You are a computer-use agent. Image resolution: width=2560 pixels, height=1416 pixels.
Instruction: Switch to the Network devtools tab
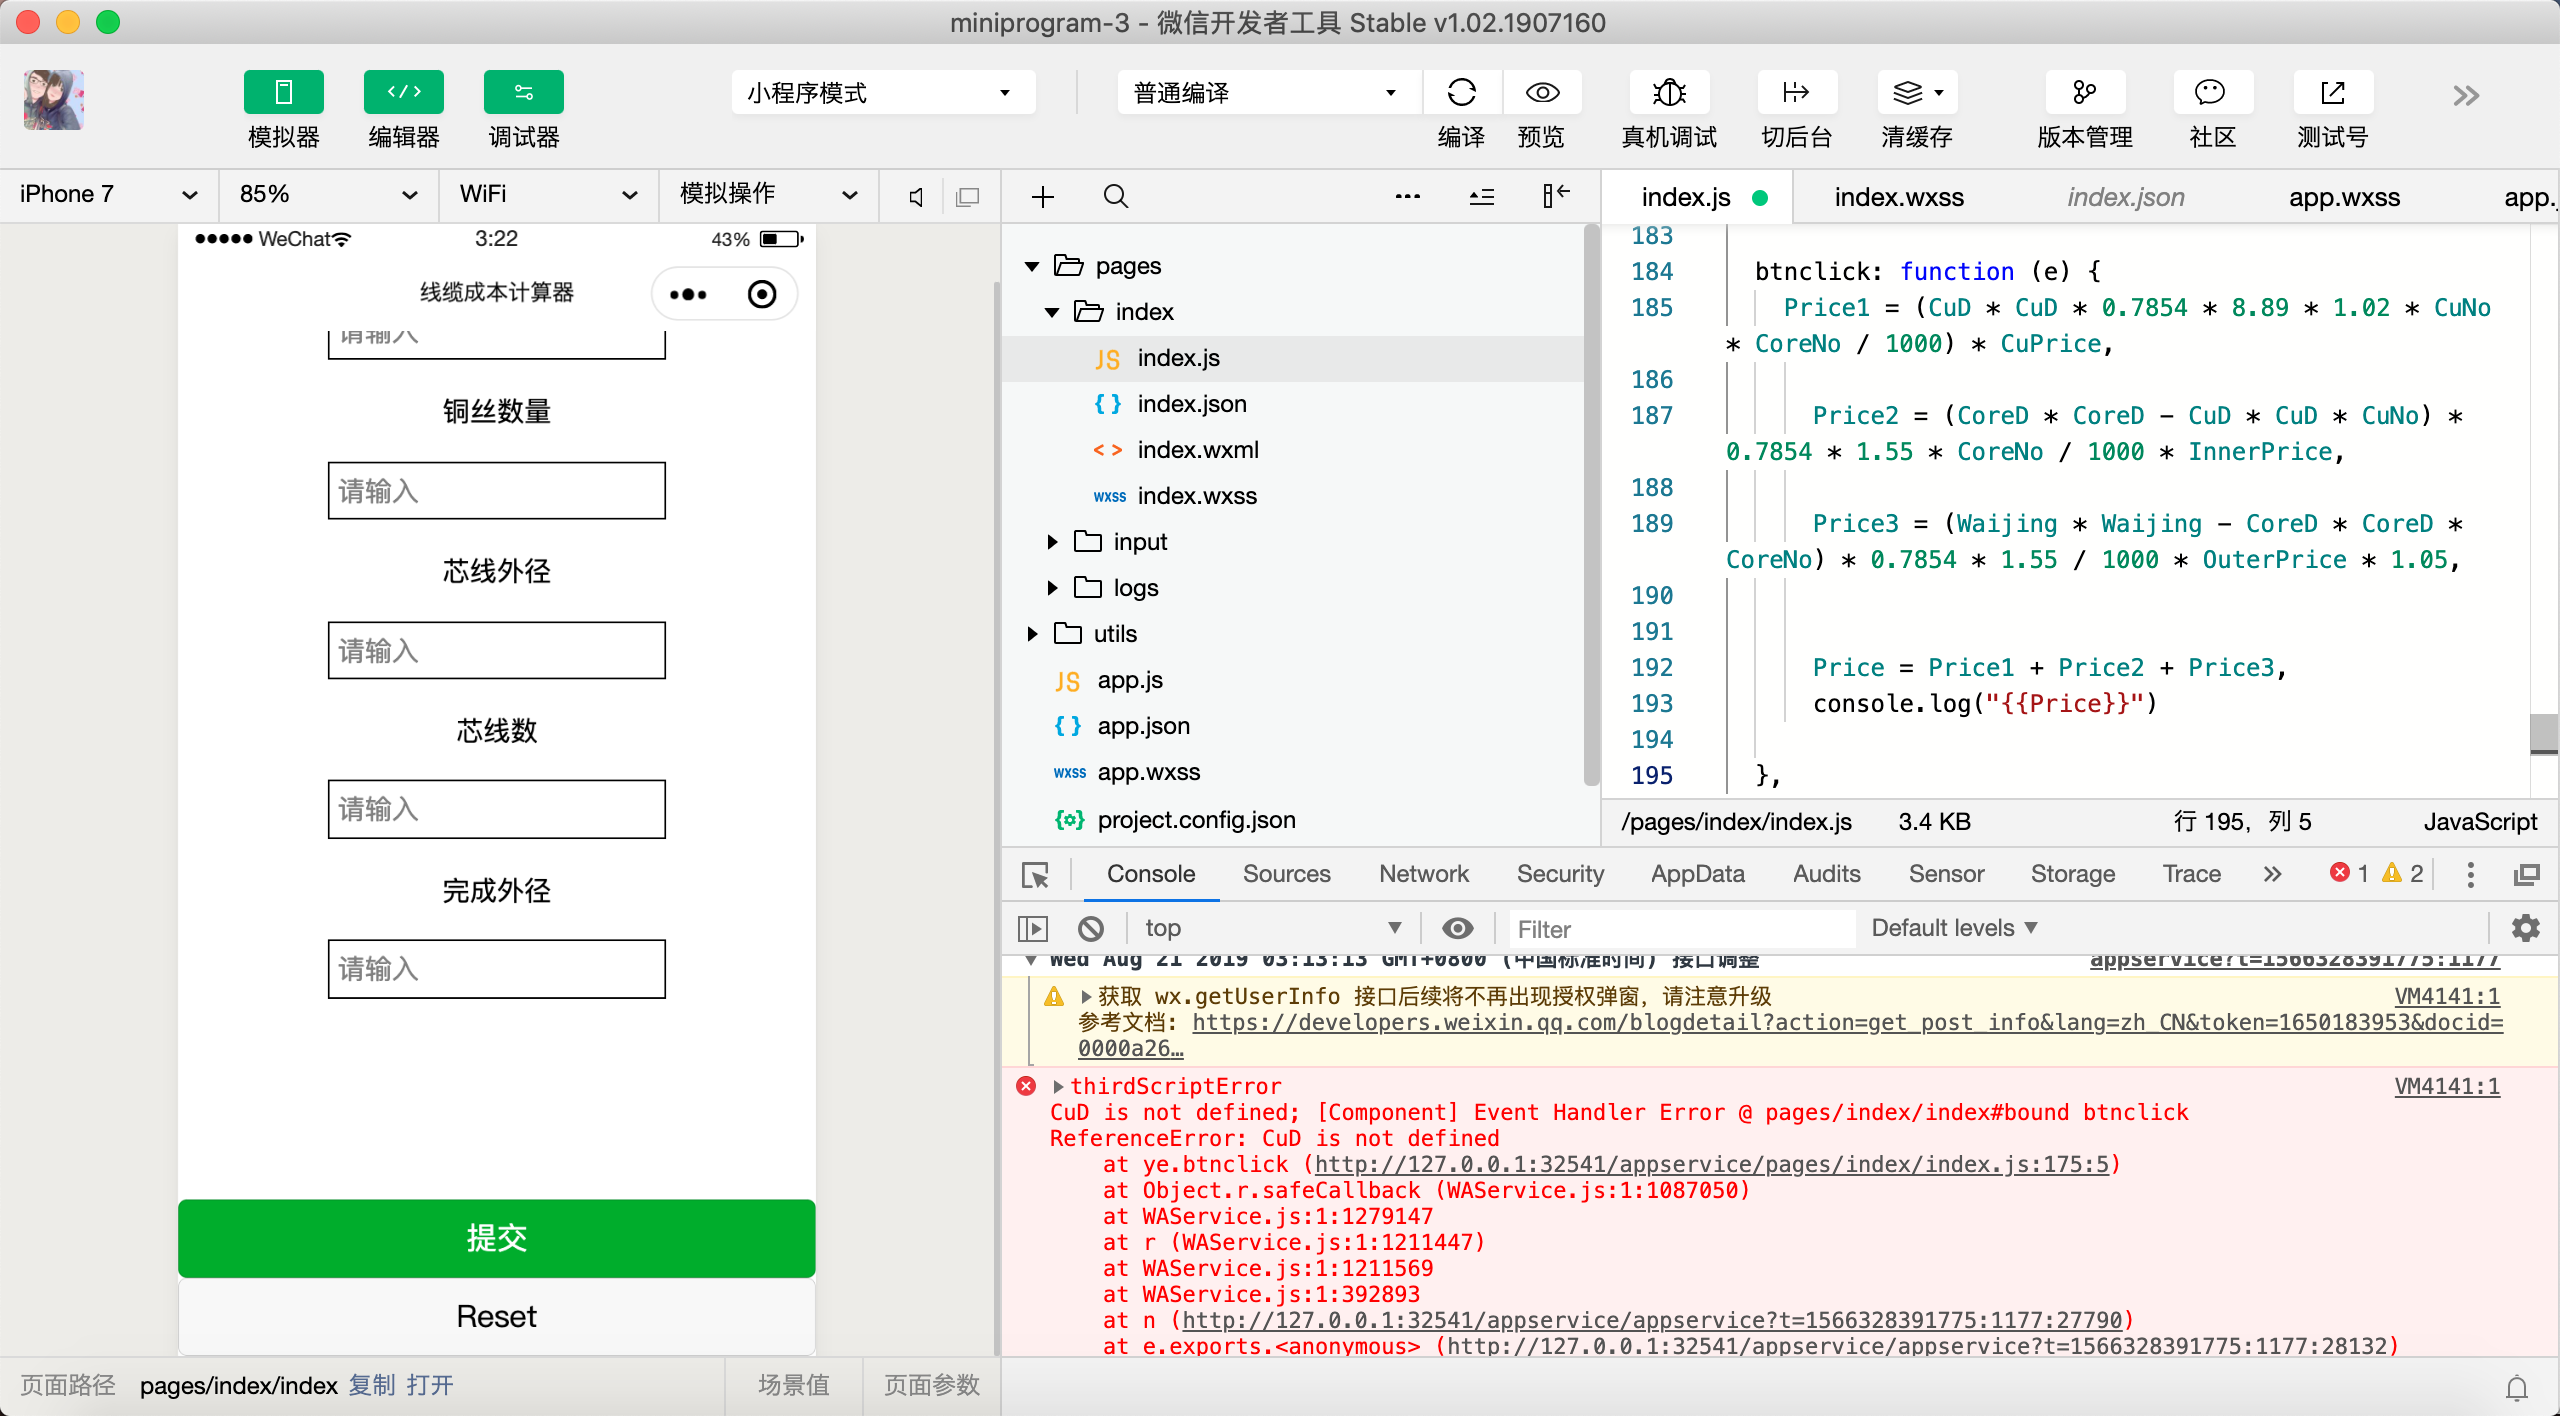point(1423,874)
